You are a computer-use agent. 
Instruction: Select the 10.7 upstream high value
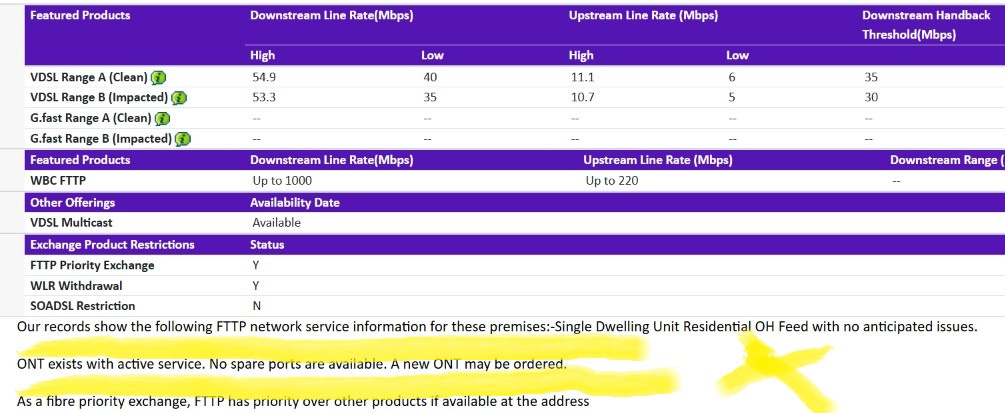point(582,97)
